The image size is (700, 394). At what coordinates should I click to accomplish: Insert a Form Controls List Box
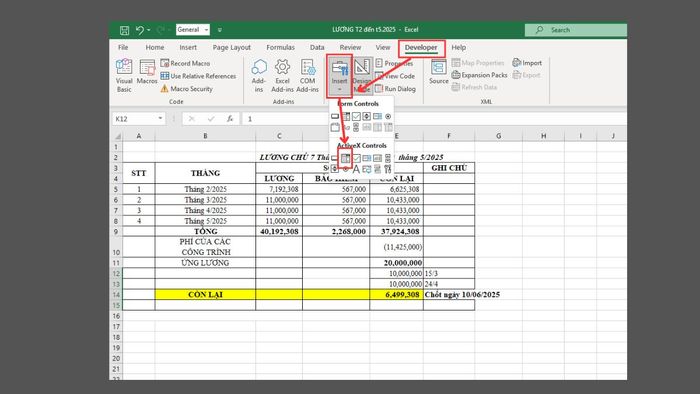tap(377, 116)
